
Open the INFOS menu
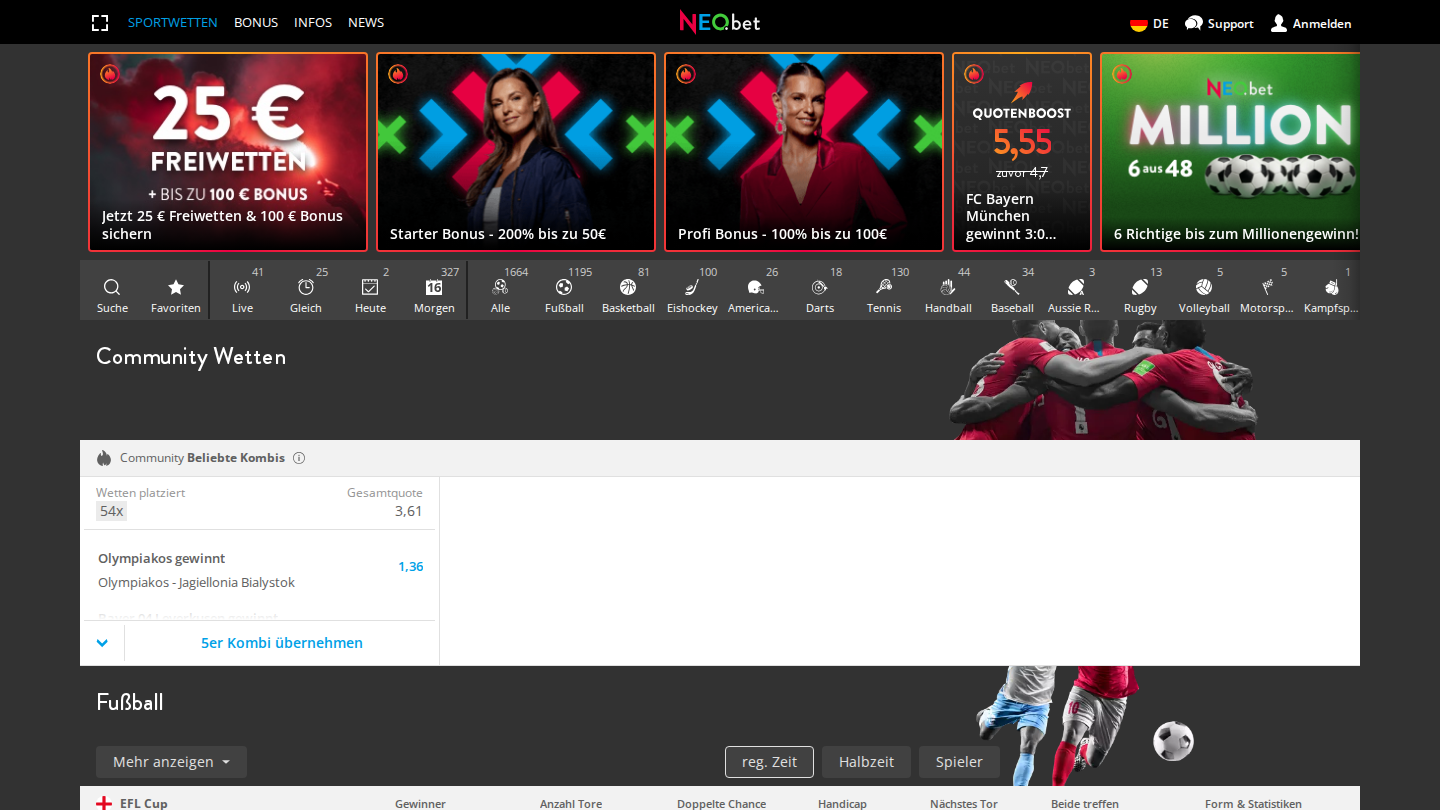pos(313,22)
